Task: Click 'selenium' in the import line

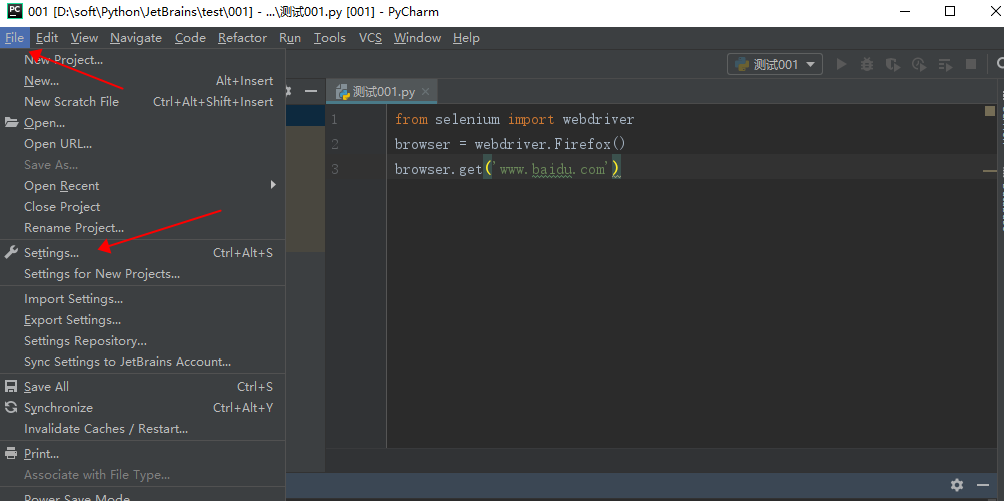Action: [x=467, y=119]
